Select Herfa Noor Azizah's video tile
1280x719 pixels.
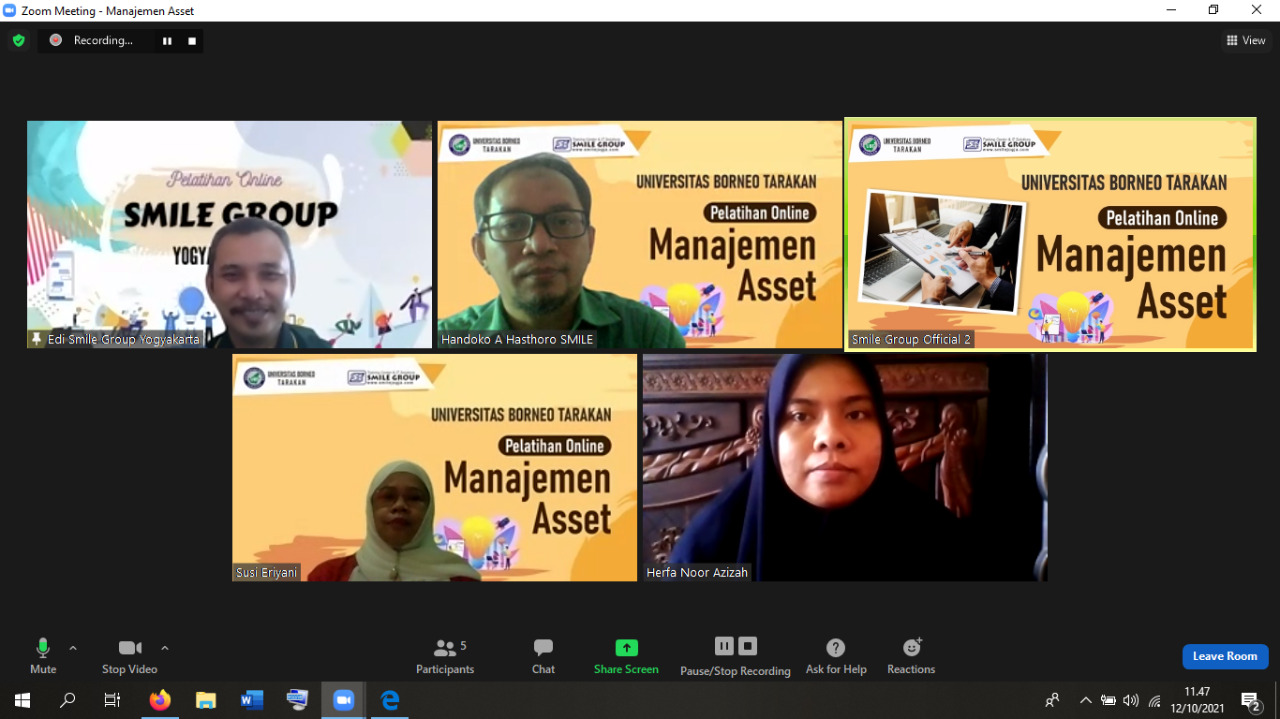845,467
